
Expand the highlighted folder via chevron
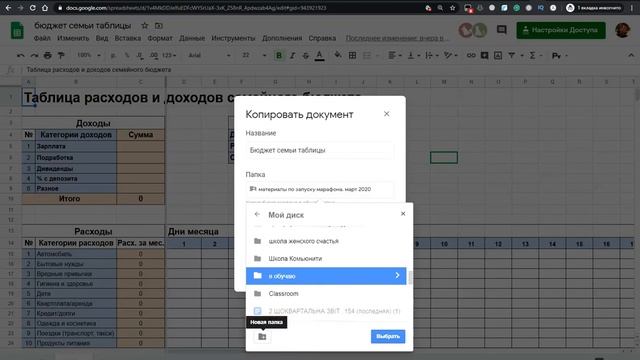click(397, 276)
